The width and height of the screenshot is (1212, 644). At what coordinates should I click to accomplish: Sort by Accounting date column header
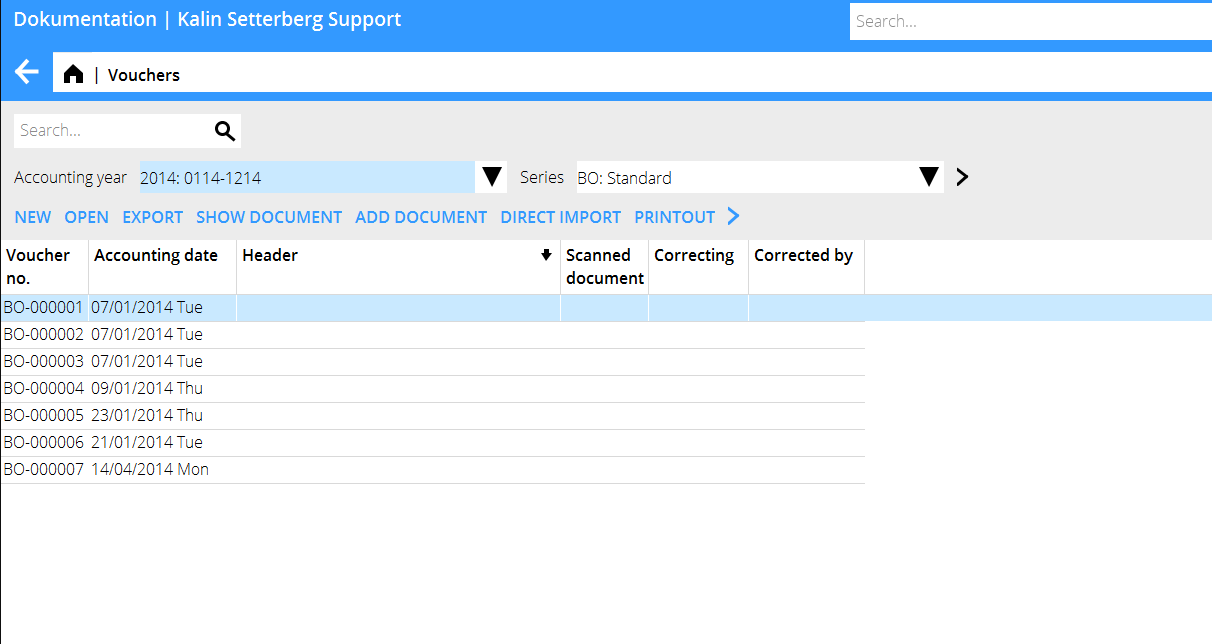(x=156, y=255)
